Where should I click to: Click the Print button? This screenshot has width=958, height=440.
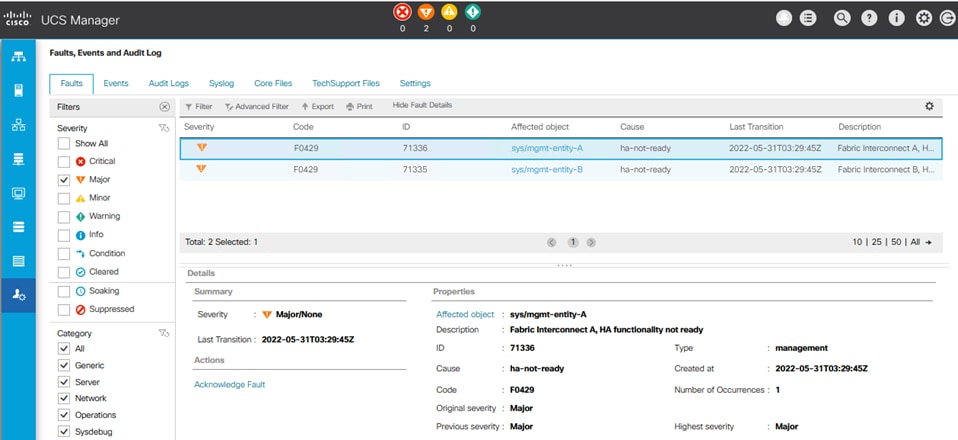click(359, 106)
